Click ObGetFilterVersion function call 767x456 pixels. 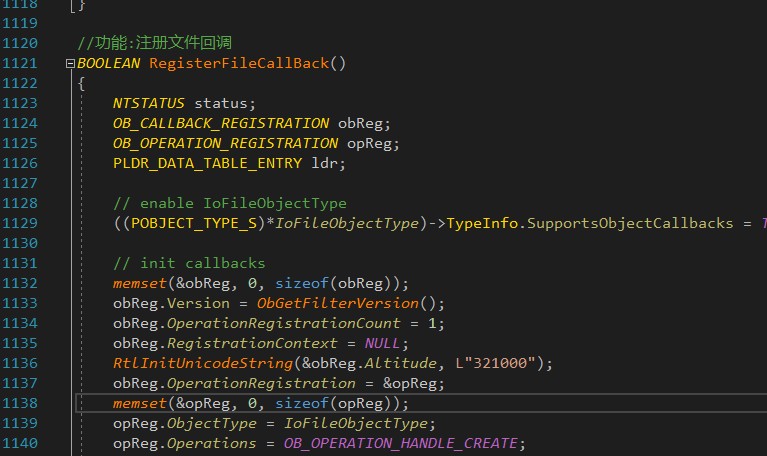[x=338, y=303]
